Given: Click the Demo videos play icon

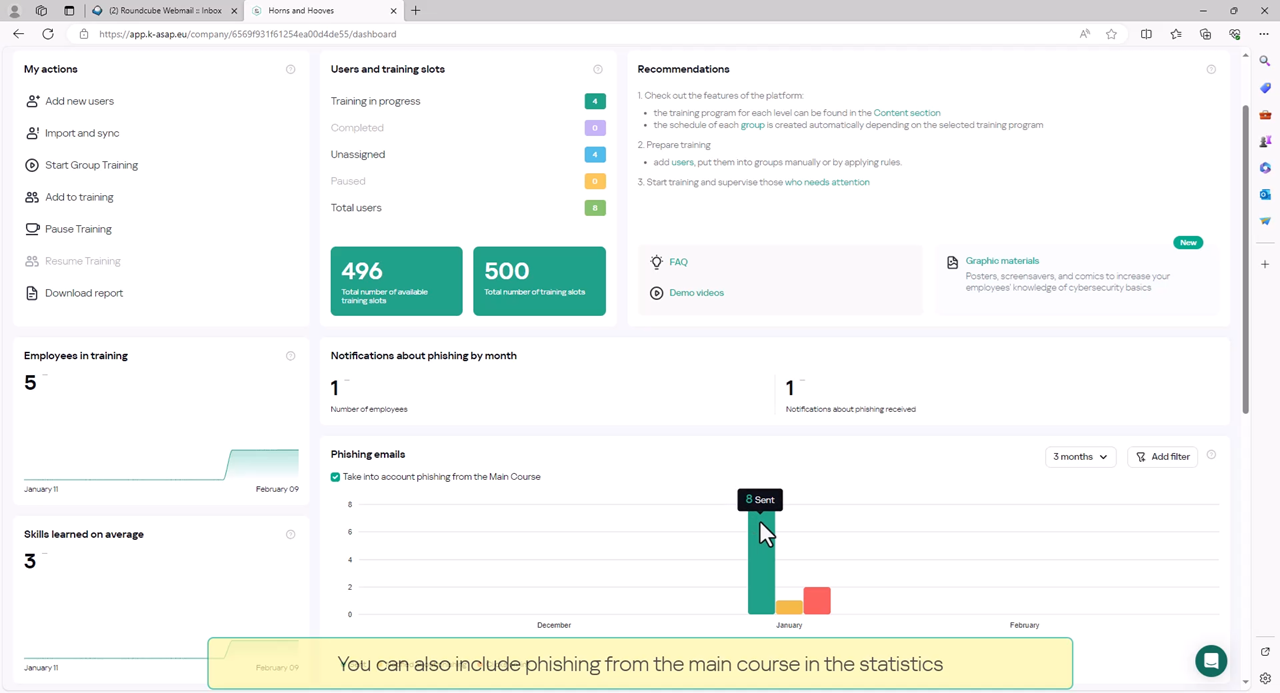Looking at the screenshot, I should point(657,293).
